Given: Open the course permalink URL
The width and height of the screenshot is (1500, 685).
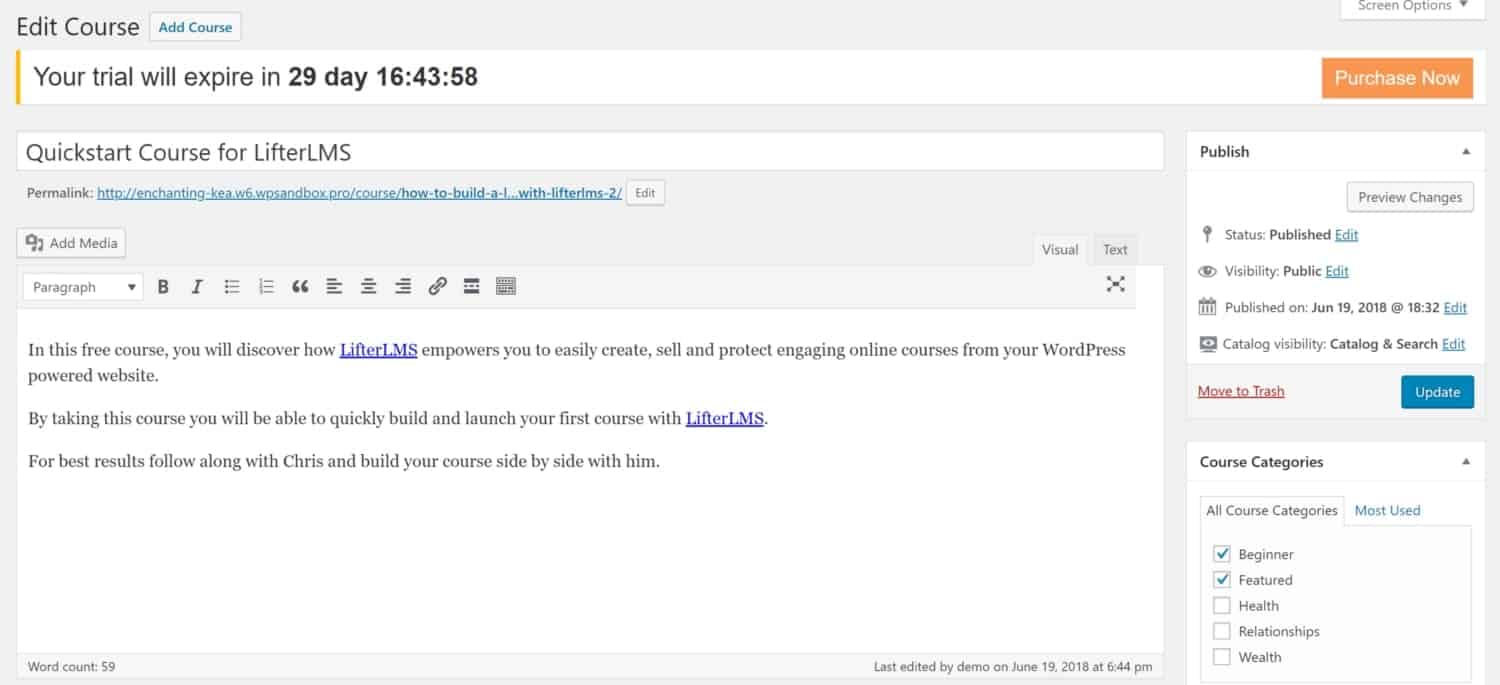Looking at the screenshot, I should tap(359, 193).
